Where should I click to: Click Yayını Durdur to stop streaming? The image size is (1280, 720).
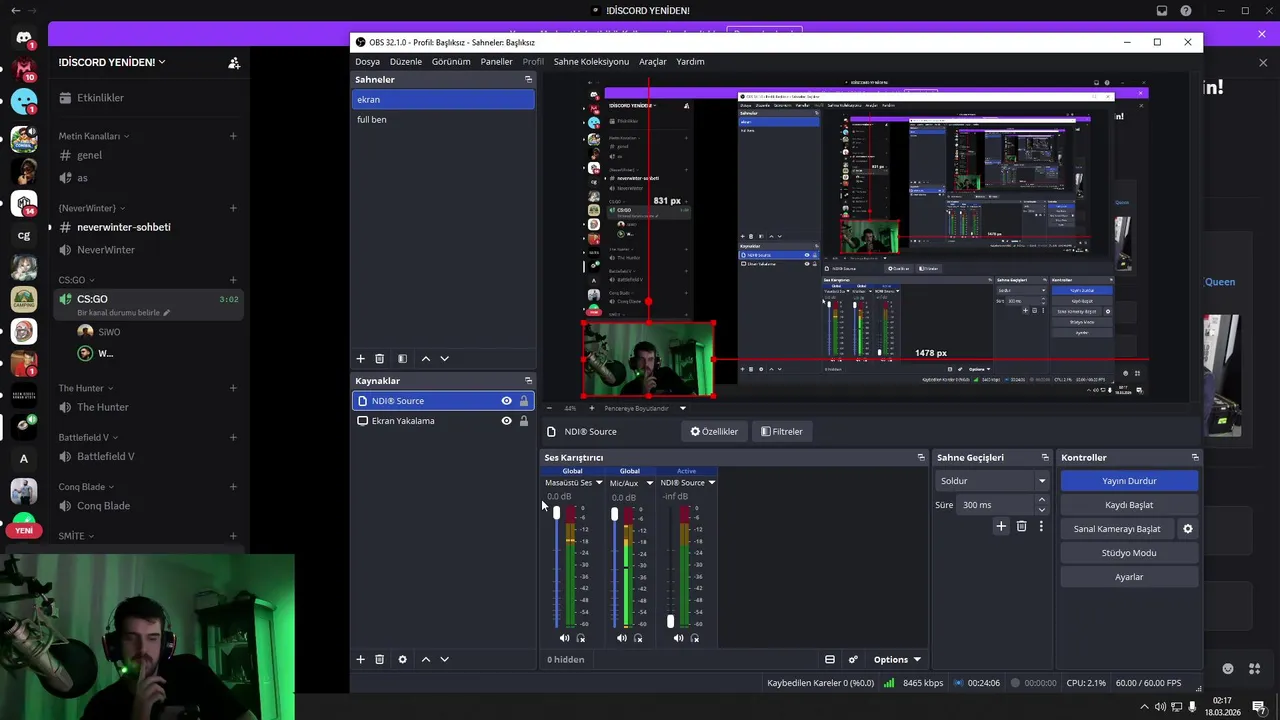[1129, 481]
